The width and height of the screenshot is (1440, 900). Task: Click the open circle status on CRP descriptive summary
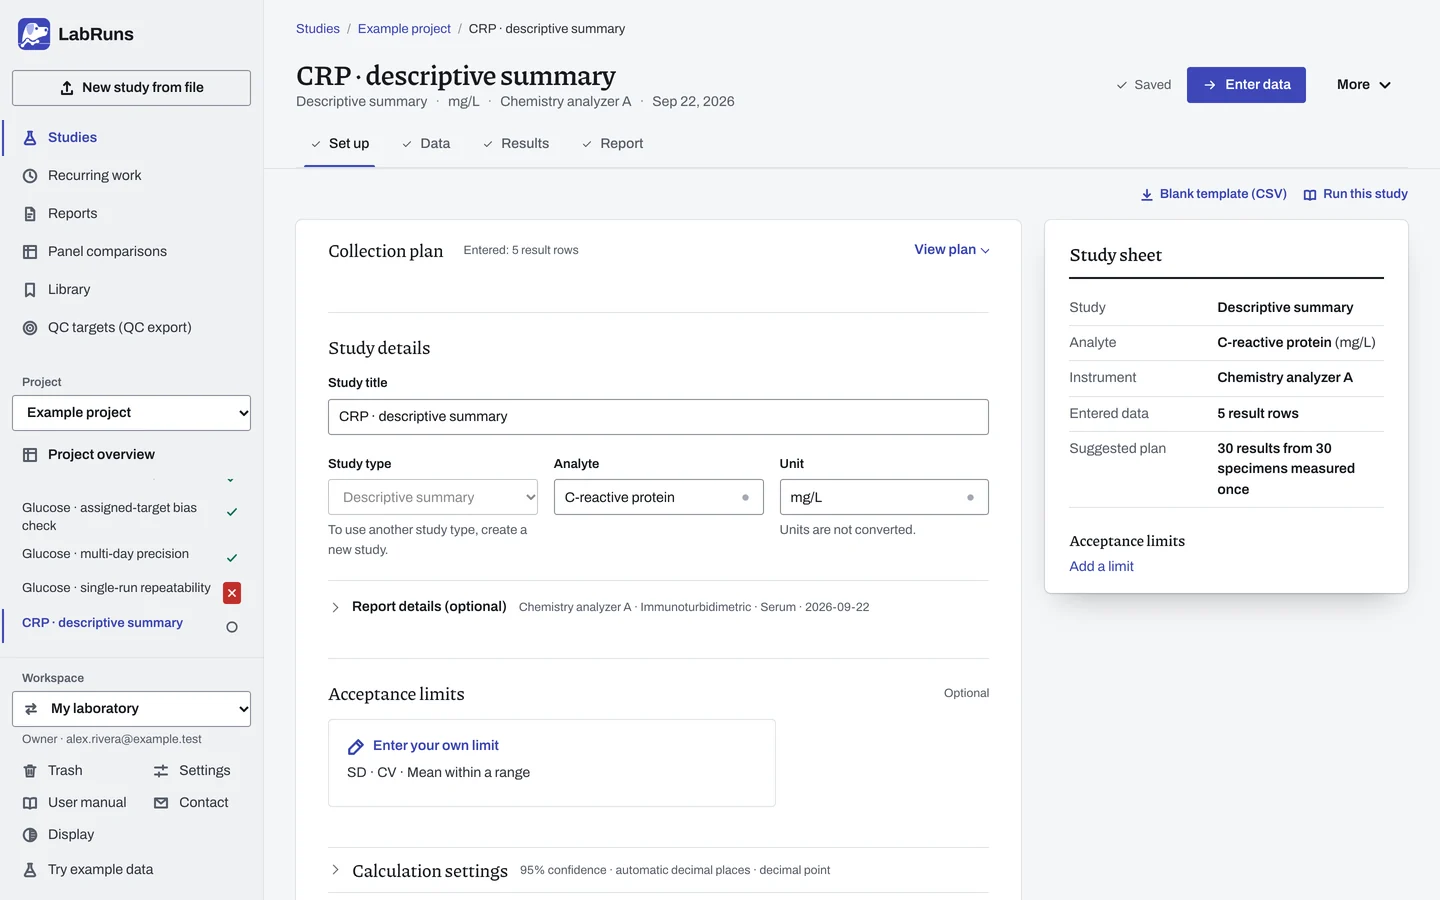(x=232, y=628)
